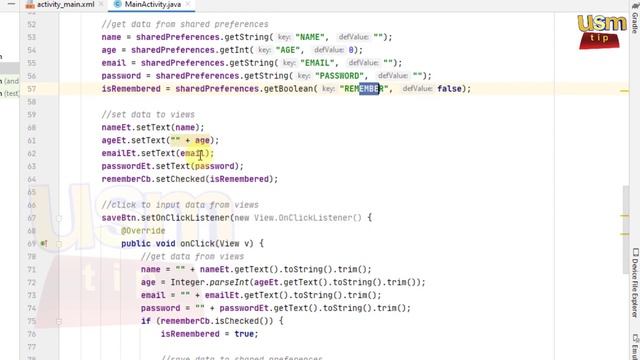The image size is (640, 360).
Task: Select the MainActivity.java editor tab
Action: [152, 4]
